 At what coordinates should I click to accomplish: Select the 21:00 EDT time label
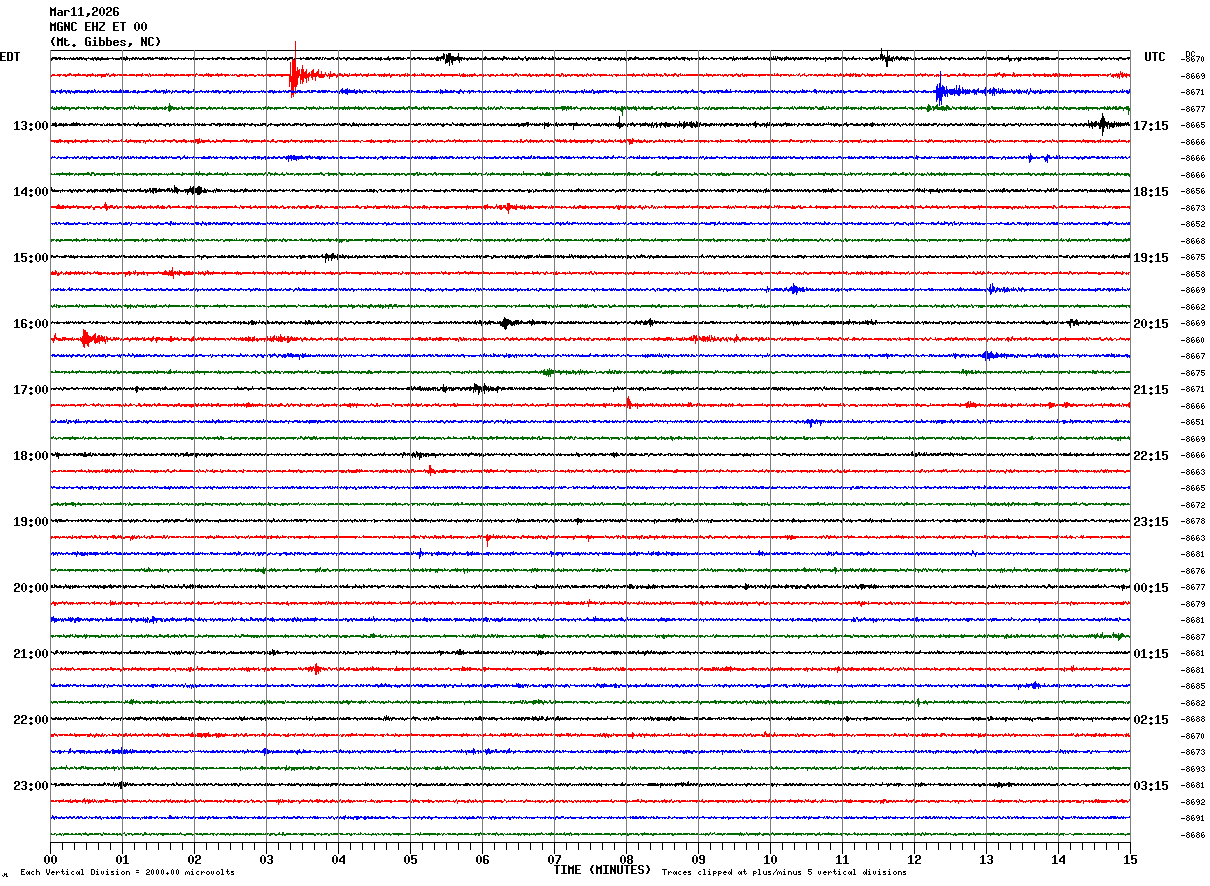[30, 654]
